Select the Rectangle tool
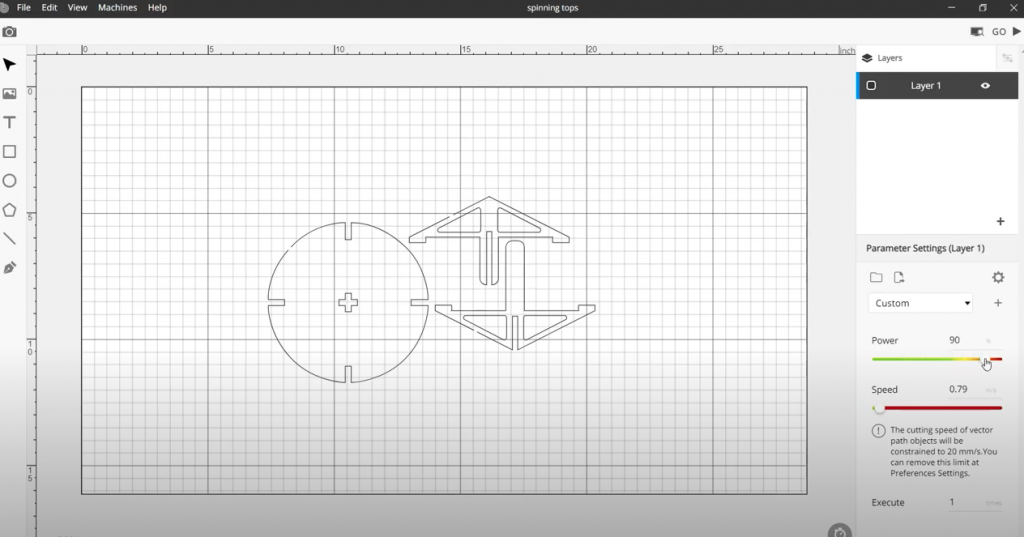This screenshot has height=537, width=1024. (9, 152)
